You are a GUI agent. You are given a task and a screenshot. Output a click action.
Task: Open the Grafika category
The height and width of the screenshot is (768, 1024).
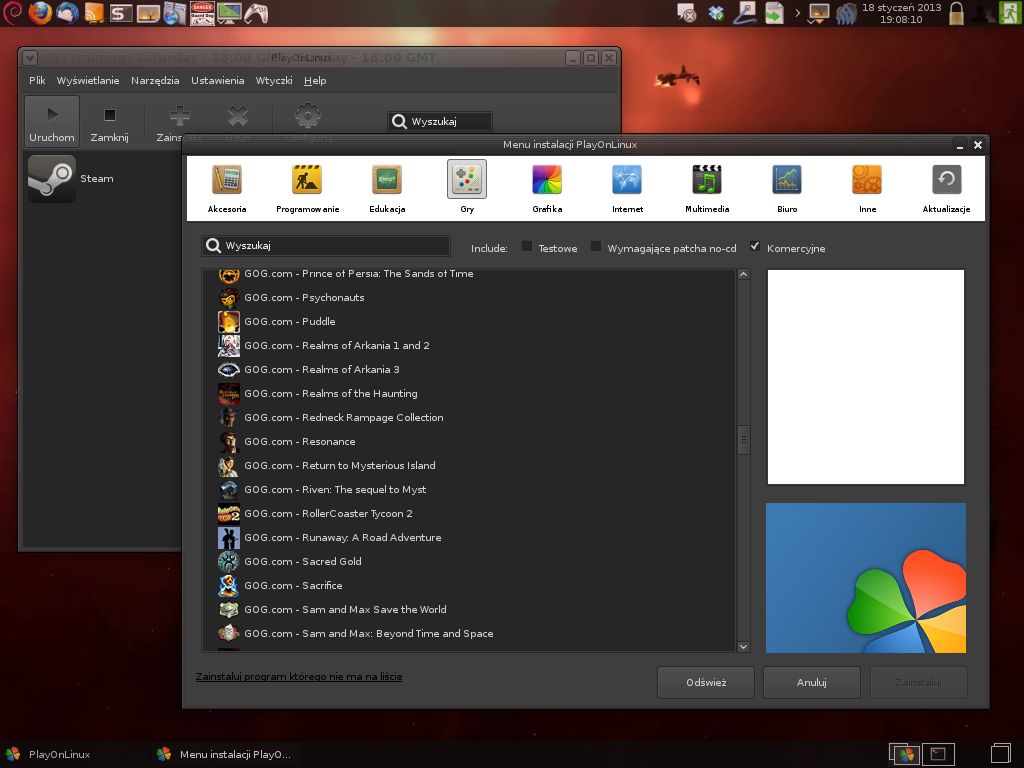pyautogui.click(x=547, y=188)
